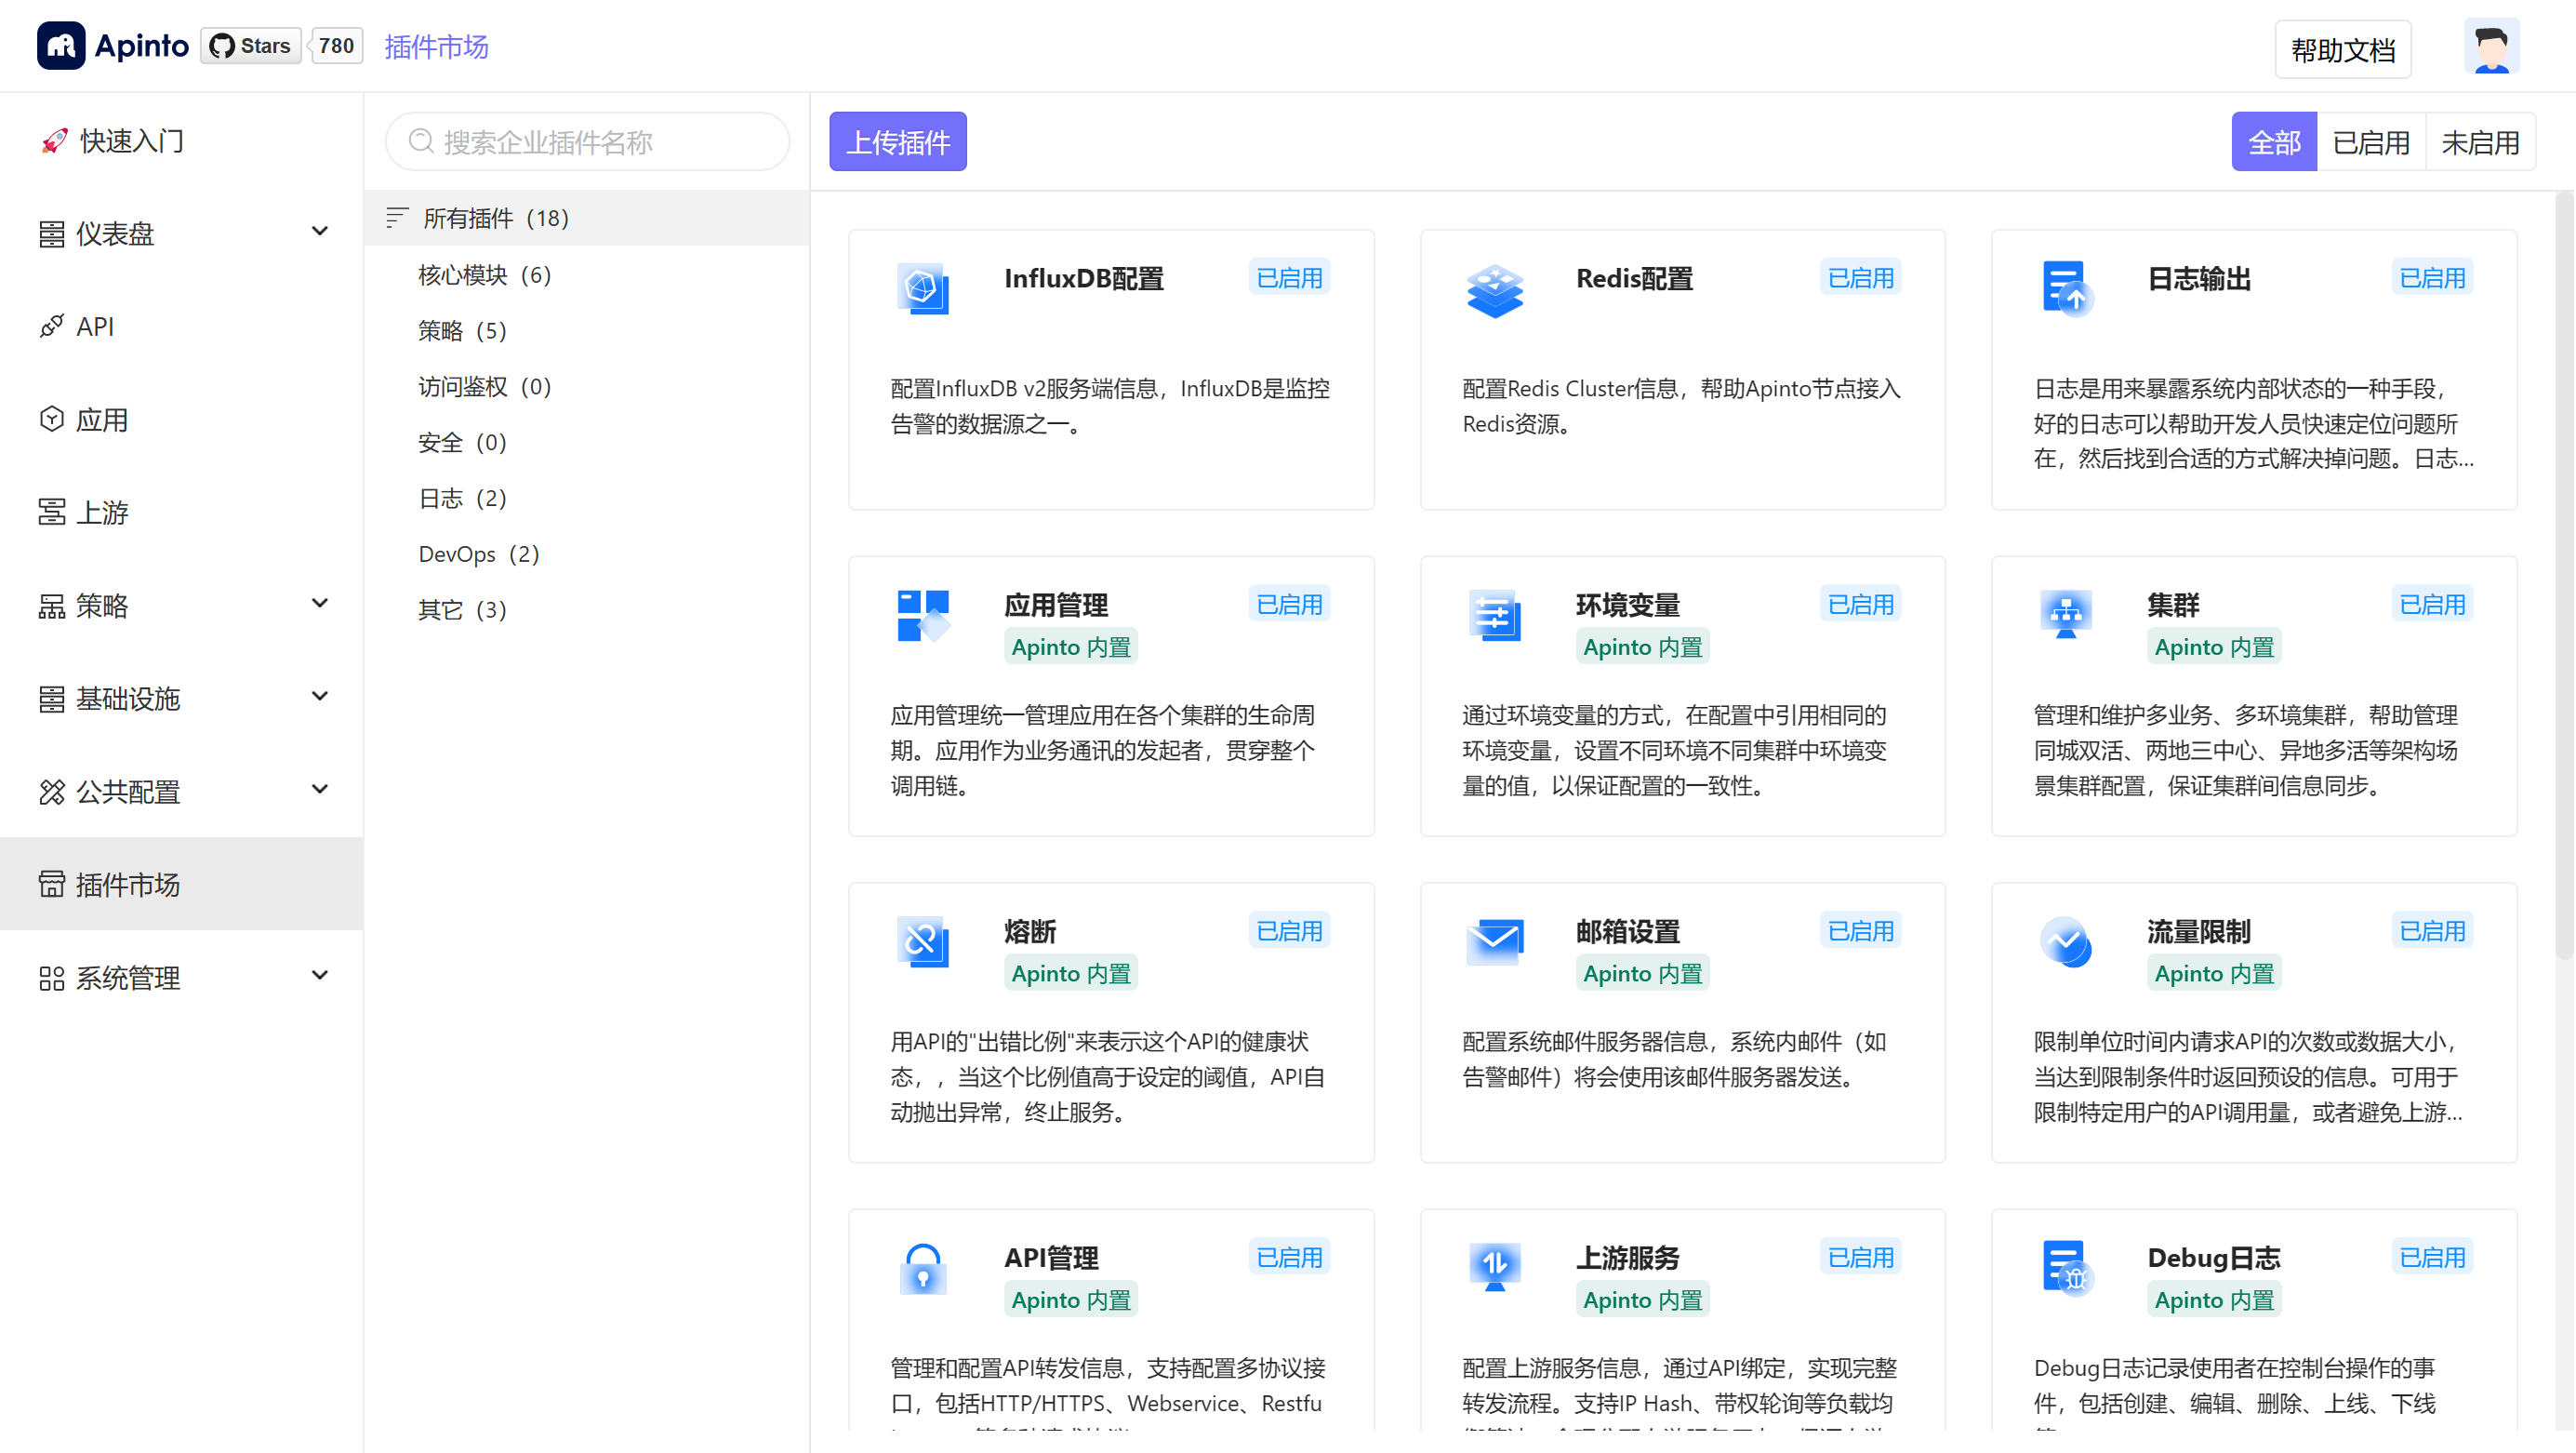
Task: Switch to the 已启用 filter tab
Action: pyautogui.click(x=2371, y=142)
